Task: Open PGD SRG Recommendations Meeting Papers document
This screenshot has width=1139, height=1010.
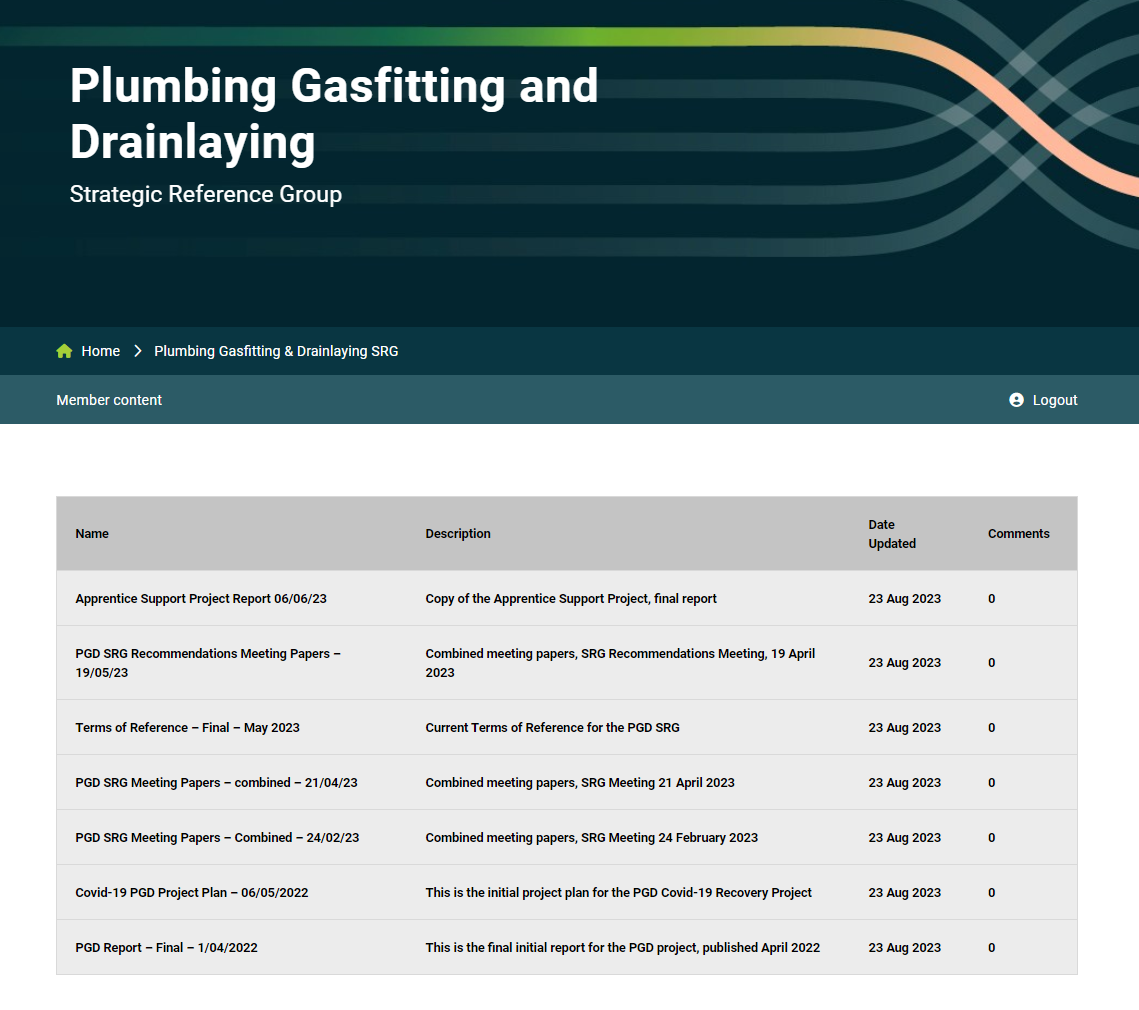Action: click(x=208, y=662)
